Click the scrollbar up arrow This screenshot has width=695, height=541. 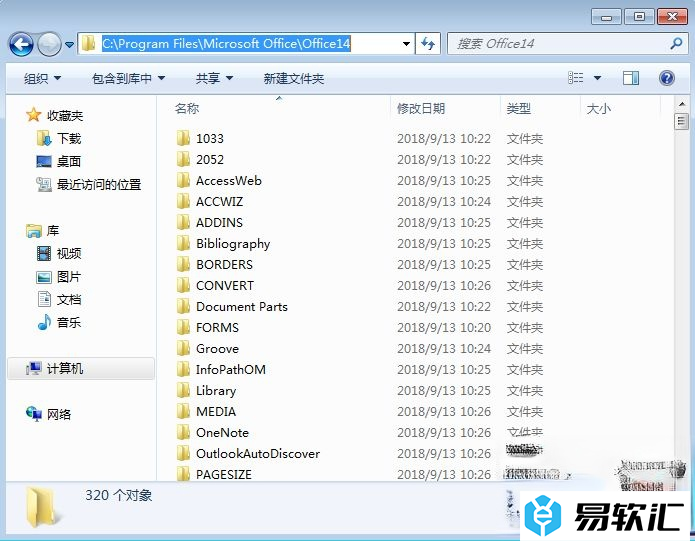click(681, 105)
